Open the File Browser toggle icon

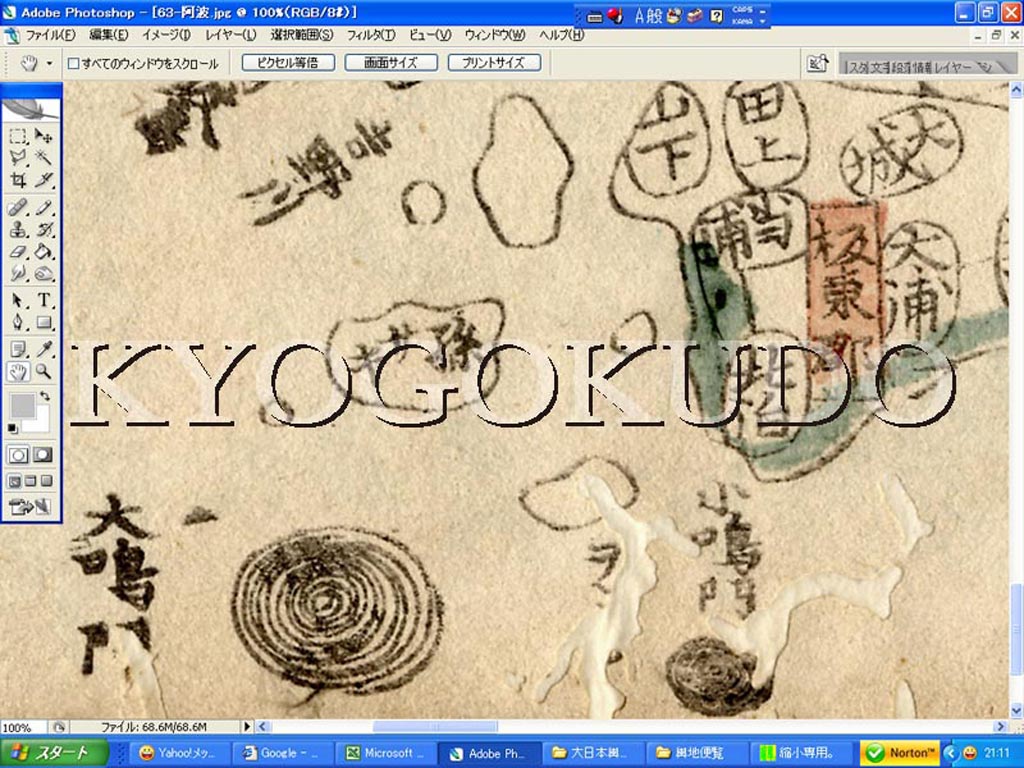pyautogui.click(x=818, y=63)
